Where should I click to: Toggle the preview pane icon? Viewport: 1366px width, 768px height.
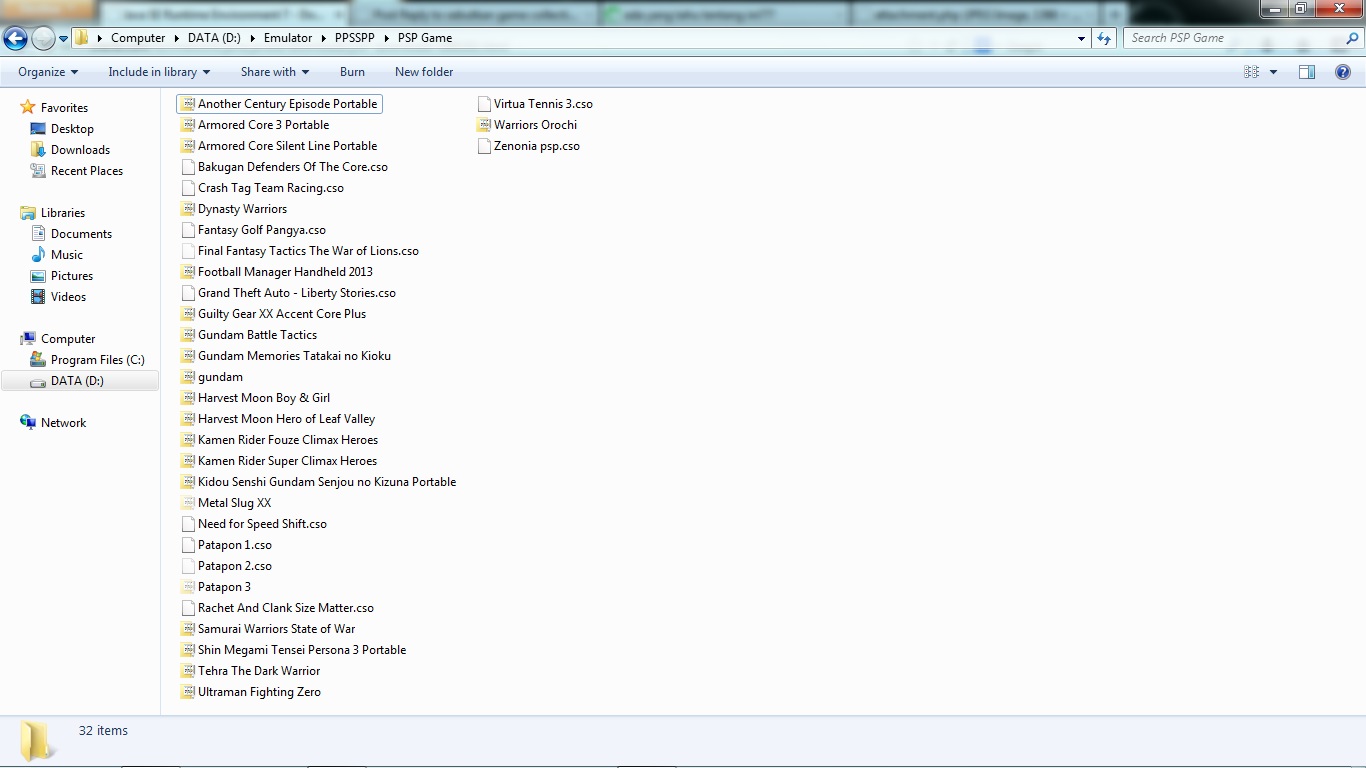pyautogui.click(x=1307, y=72)
